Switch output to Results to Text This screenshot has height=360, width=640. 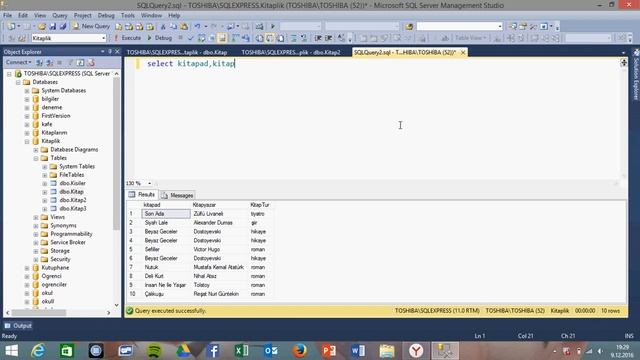coord(259,38)
